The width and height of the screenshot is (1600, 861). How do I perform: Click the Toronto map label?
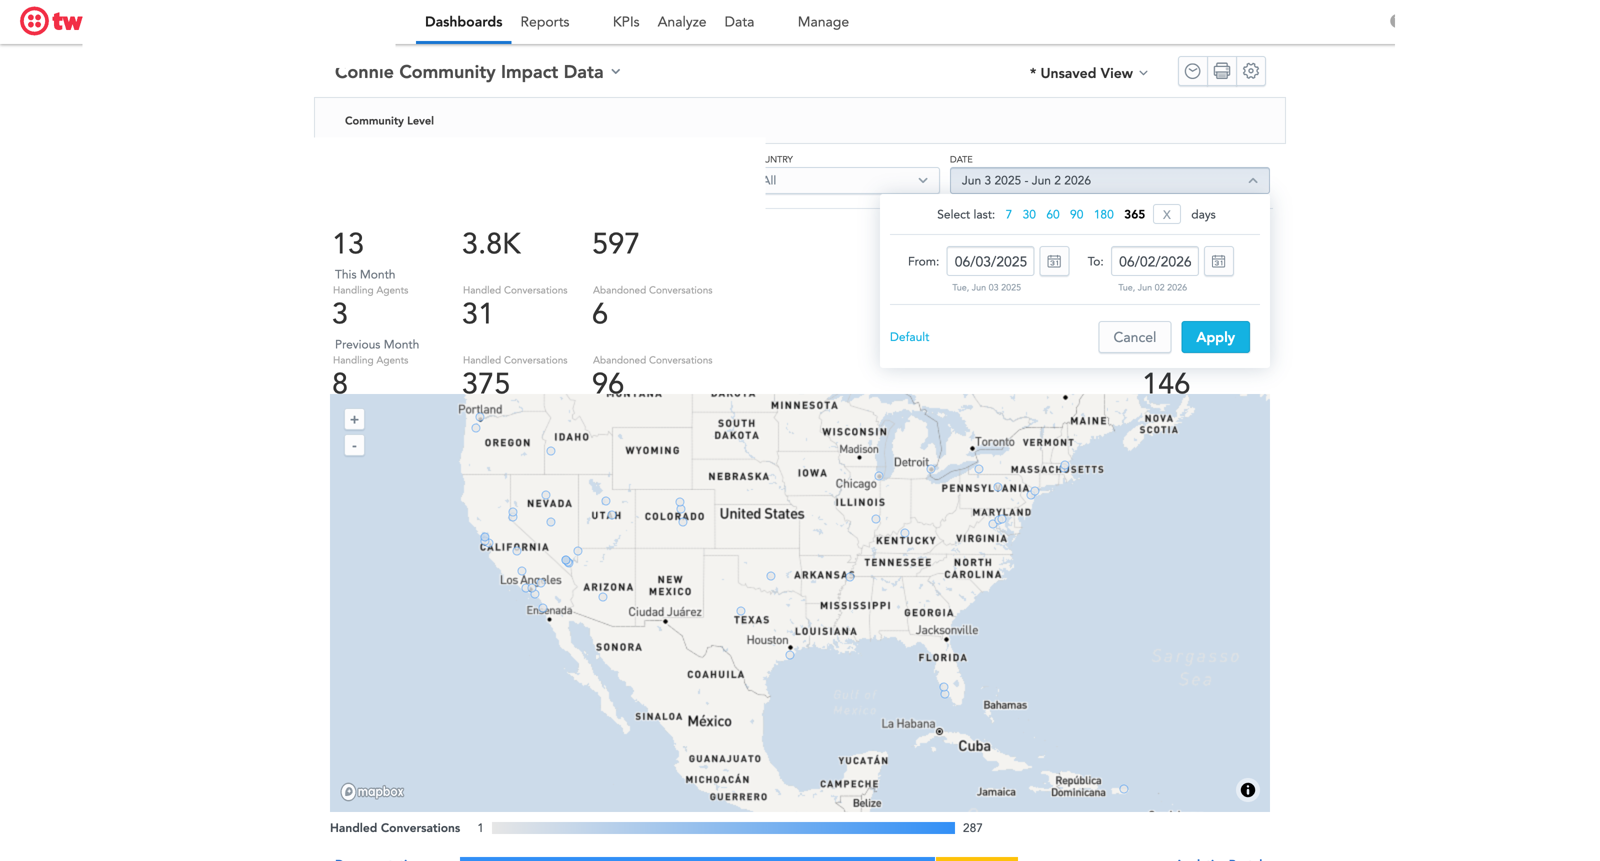[994, 442]
